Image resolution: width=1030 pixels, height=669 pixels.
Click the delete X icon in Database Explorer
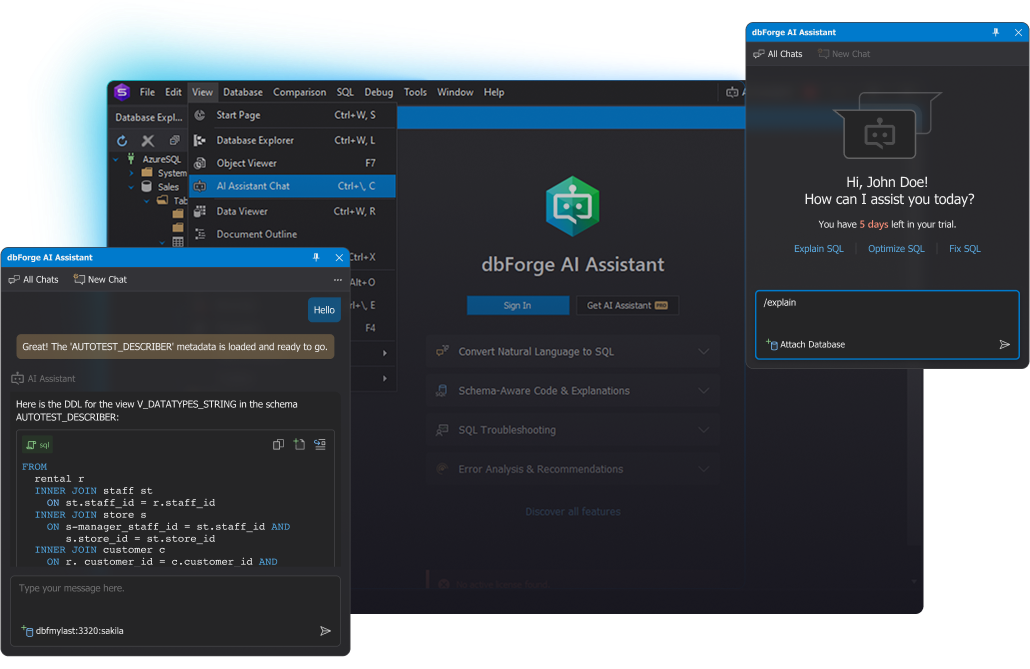pos(148,141)
